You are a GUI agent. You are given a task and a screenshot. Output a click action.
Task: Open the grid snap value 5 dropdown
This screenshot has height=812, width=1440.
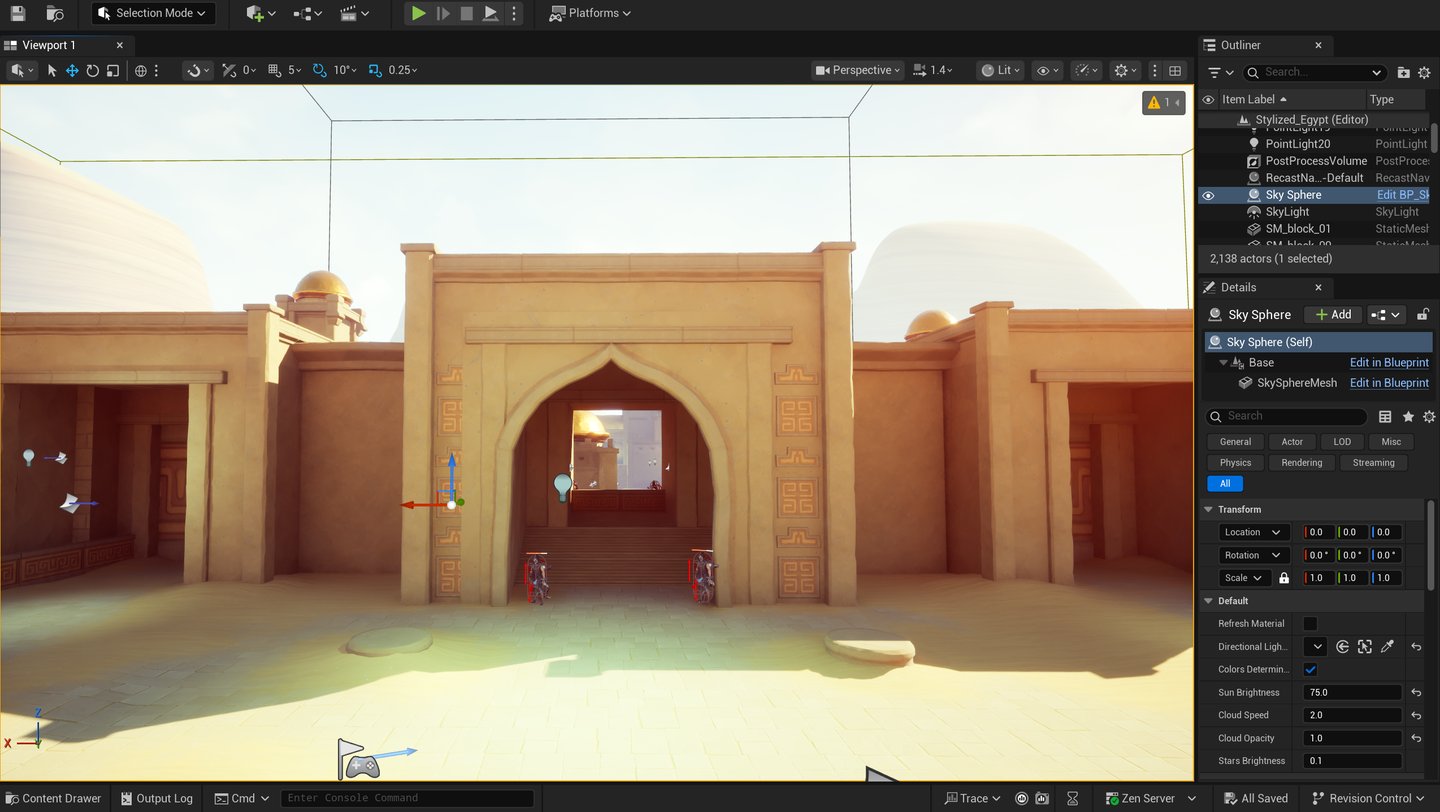pos(295,70)
